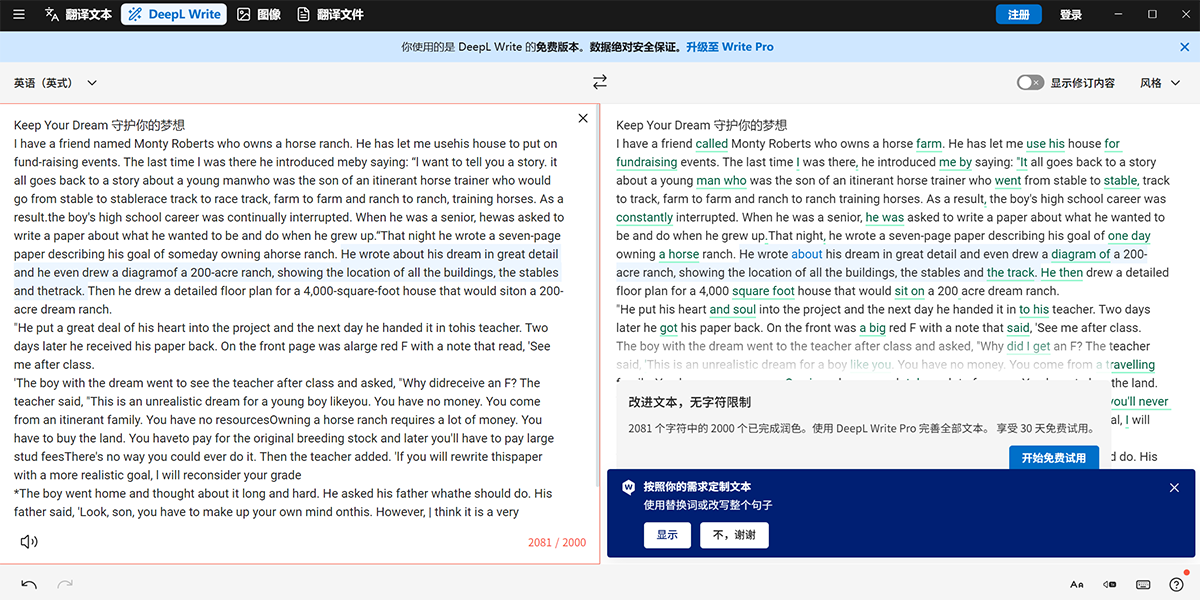Screen dimensions: 1200x600
Task: Clear the source text with X icon
Action: pyautogui.click(x=583, y=119)
